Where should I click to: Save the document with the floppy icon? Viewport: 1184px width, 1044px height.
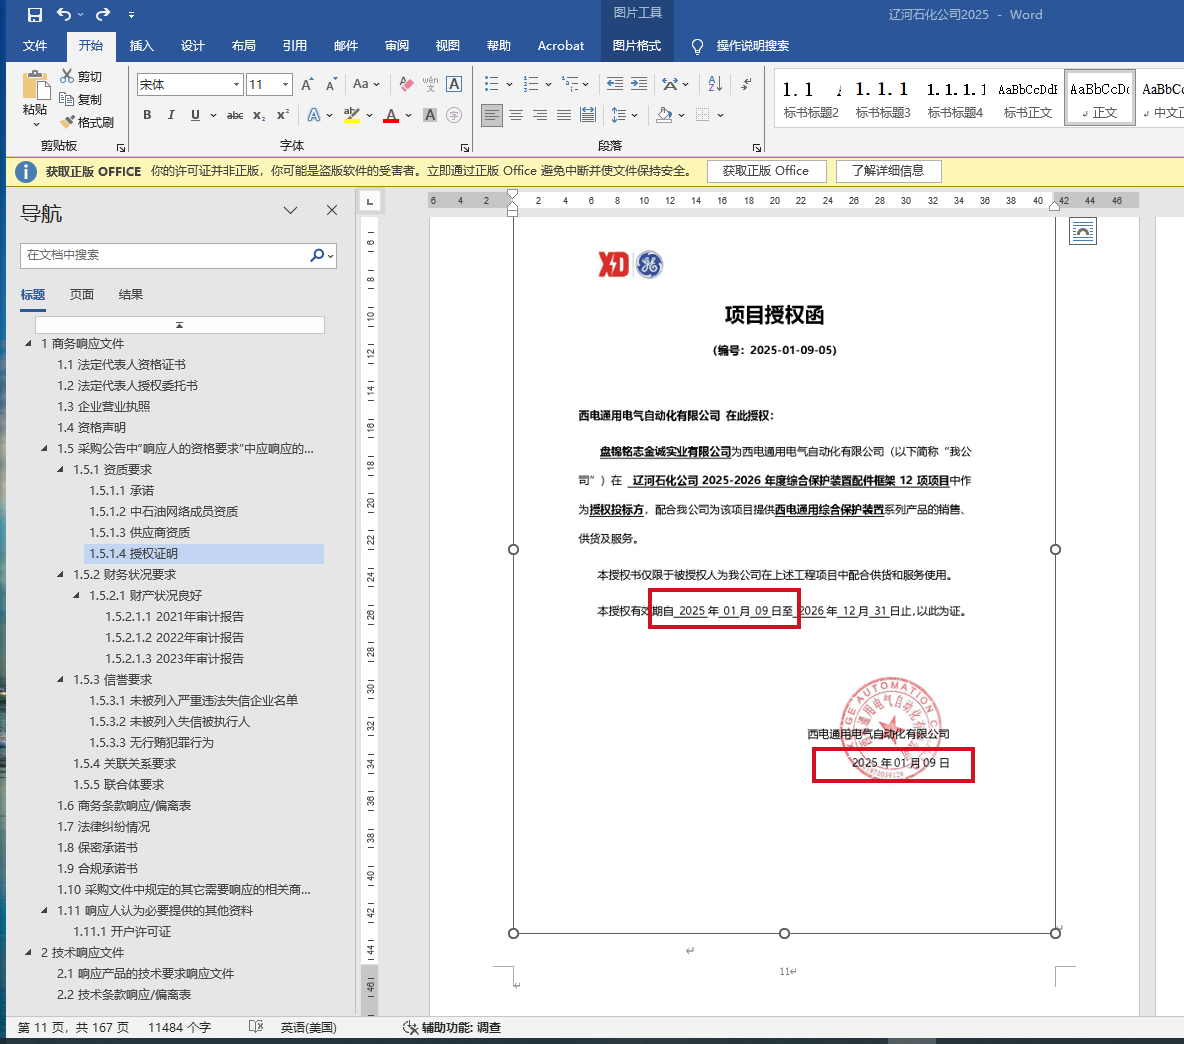pyautogui.click(x=35, y=14)
